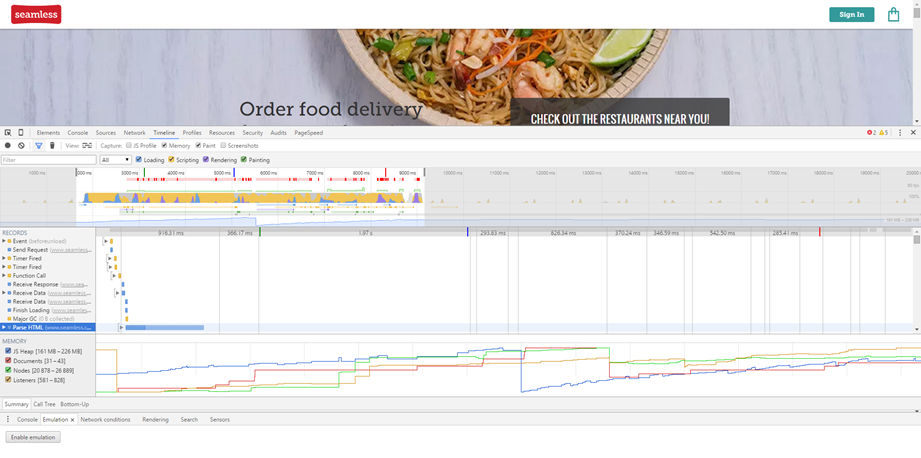The width and height of the screenshot is (921, 458).
Task: Open the Rendering drawer tab
Action: pos(155,420)
